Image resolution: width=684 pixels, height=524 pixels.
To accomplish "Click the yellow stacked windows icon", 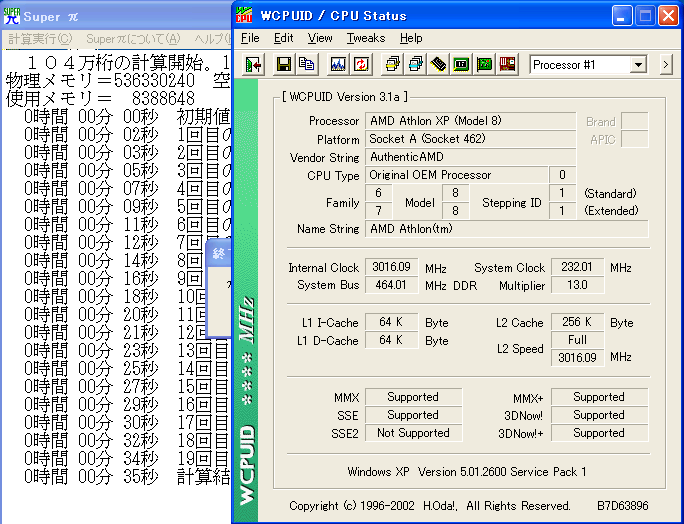I will pyautogui.click(x=392, y=64).
